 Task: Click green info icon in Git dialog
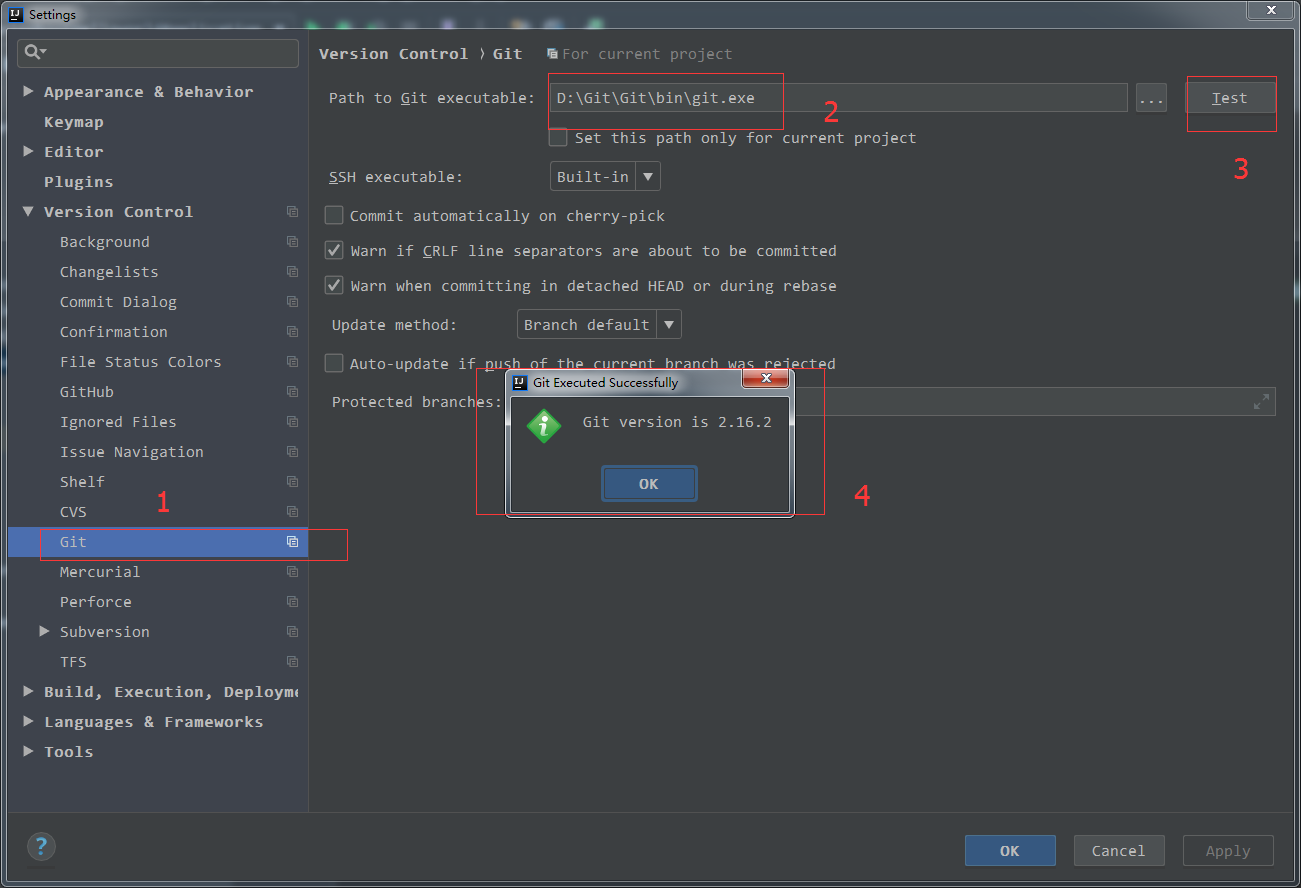tap(544, 427)
